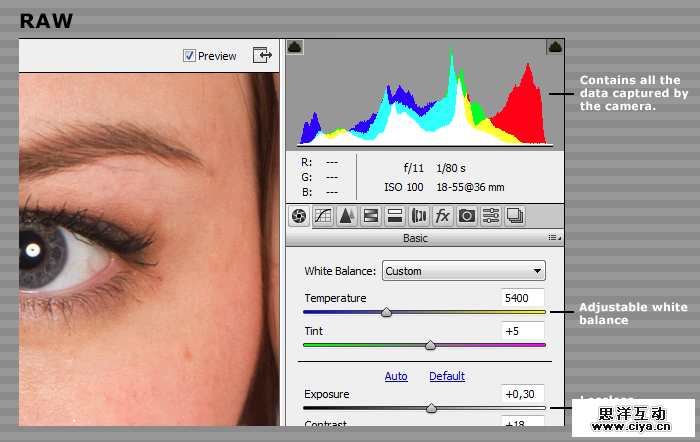Click the Tint value field
Image resolution: width=700 pixels, height=442 pixels.
pos(523,331)
